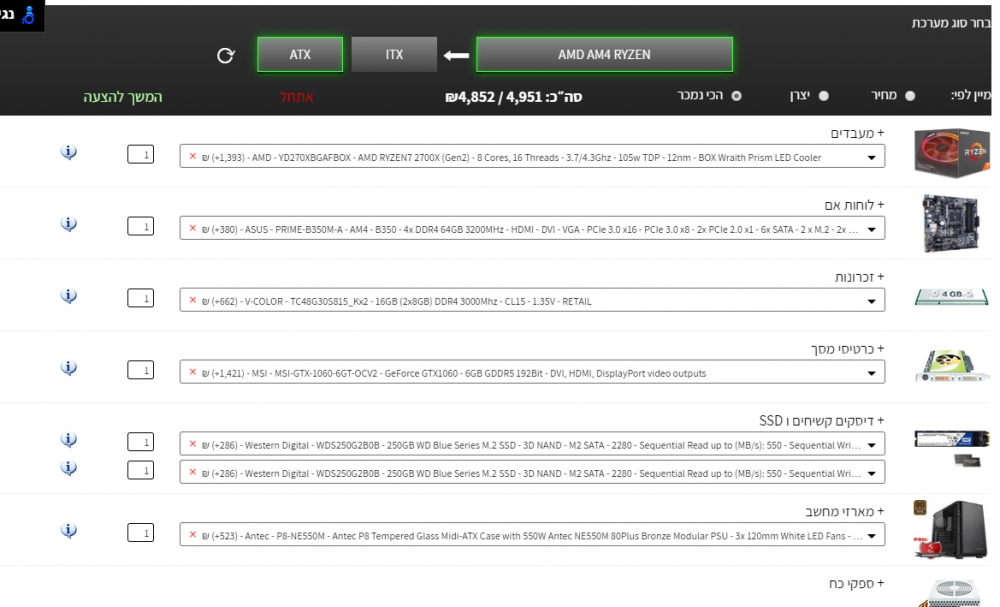Click the בחר סוג מערכת label
The width and height of the screenshot is (1000, 607).
click(952, 23)
